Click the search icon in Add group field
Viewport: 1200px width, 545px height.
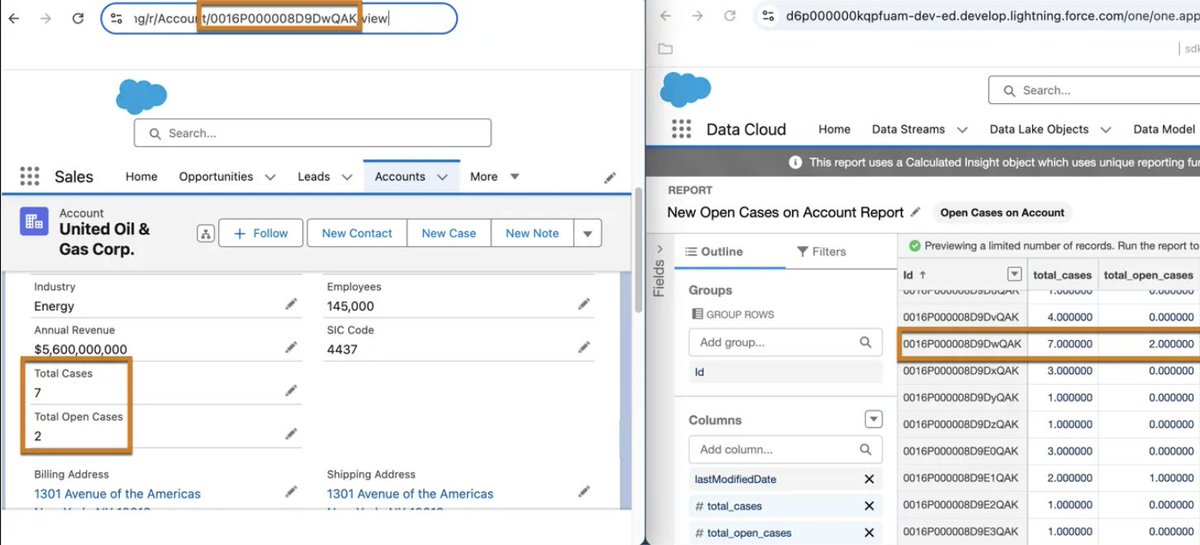pos(866,342)
